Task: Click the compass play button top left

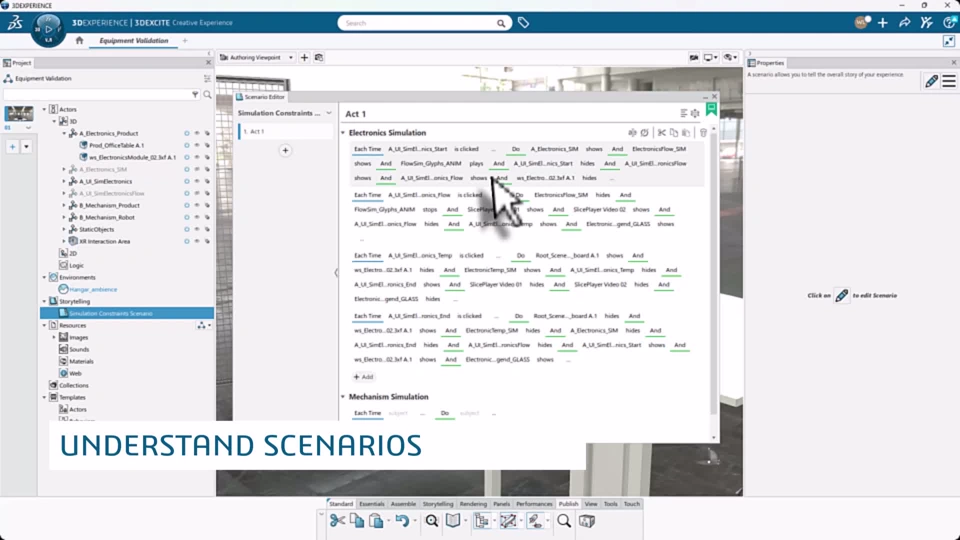Action: (48, 29)
